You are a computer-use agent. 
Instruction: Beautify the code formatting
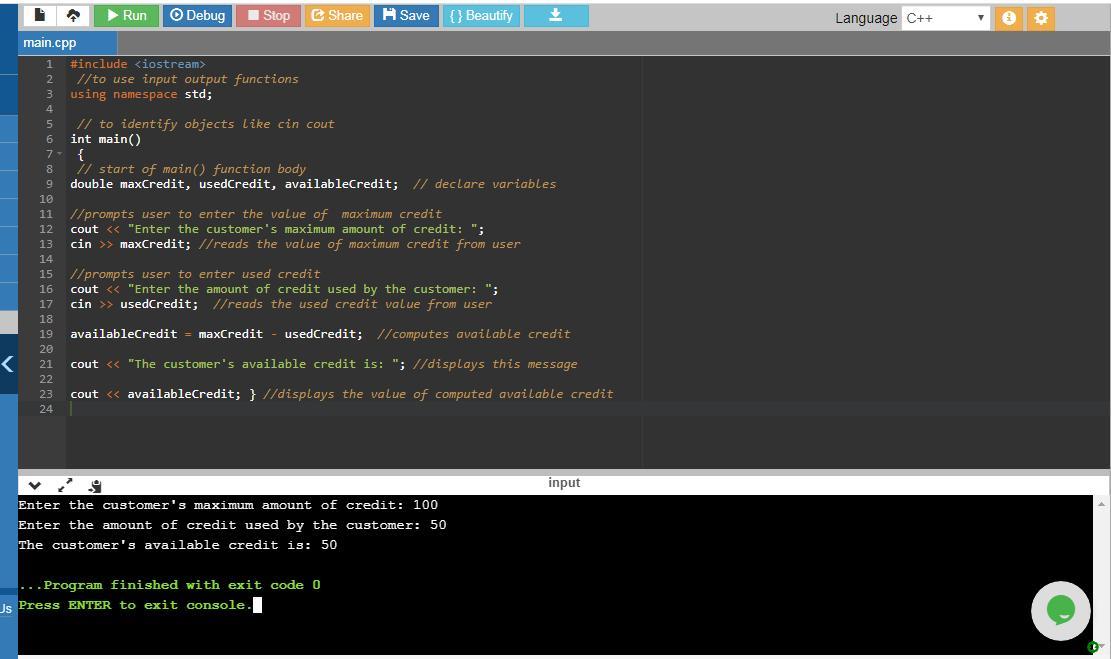point(480,15)
